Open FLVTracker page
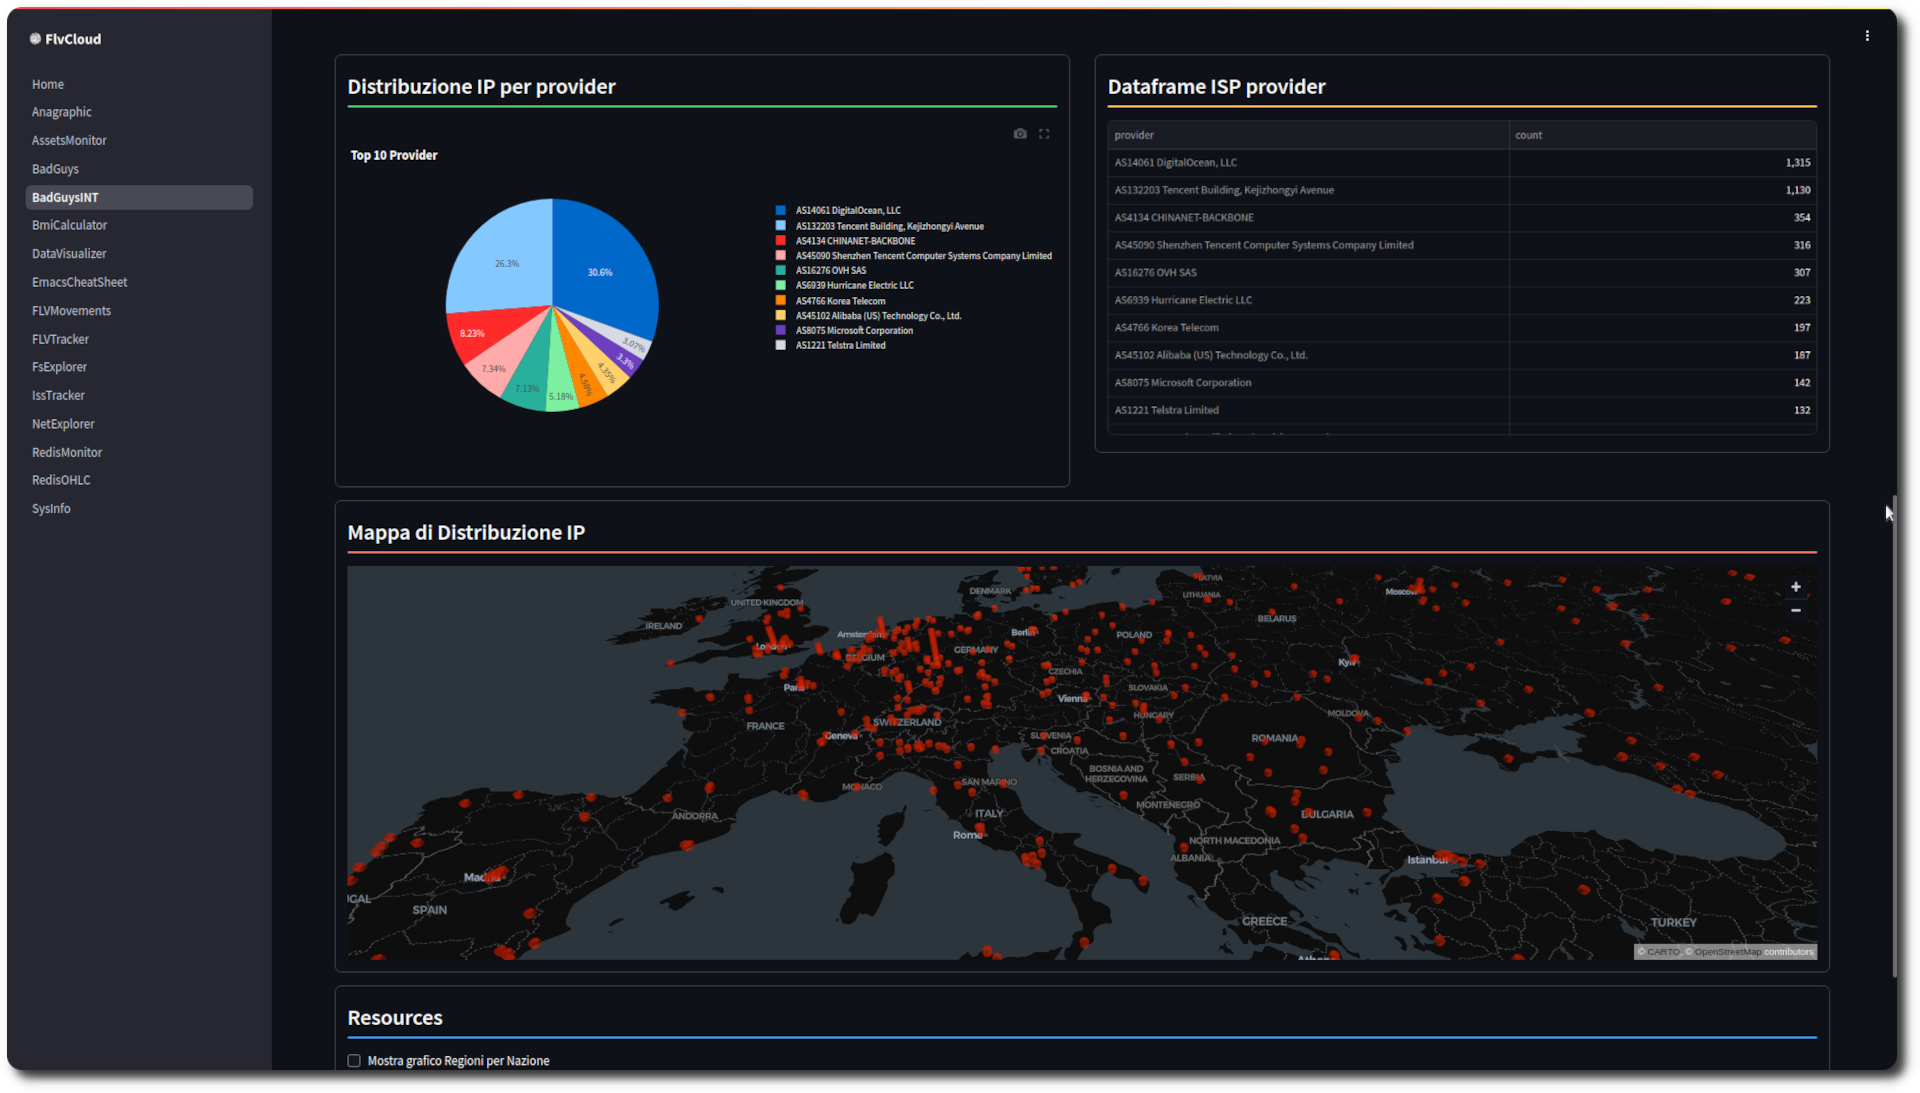Image resolution: width=1920 pixels, height=1093 pixels. [x=139, y=339]
